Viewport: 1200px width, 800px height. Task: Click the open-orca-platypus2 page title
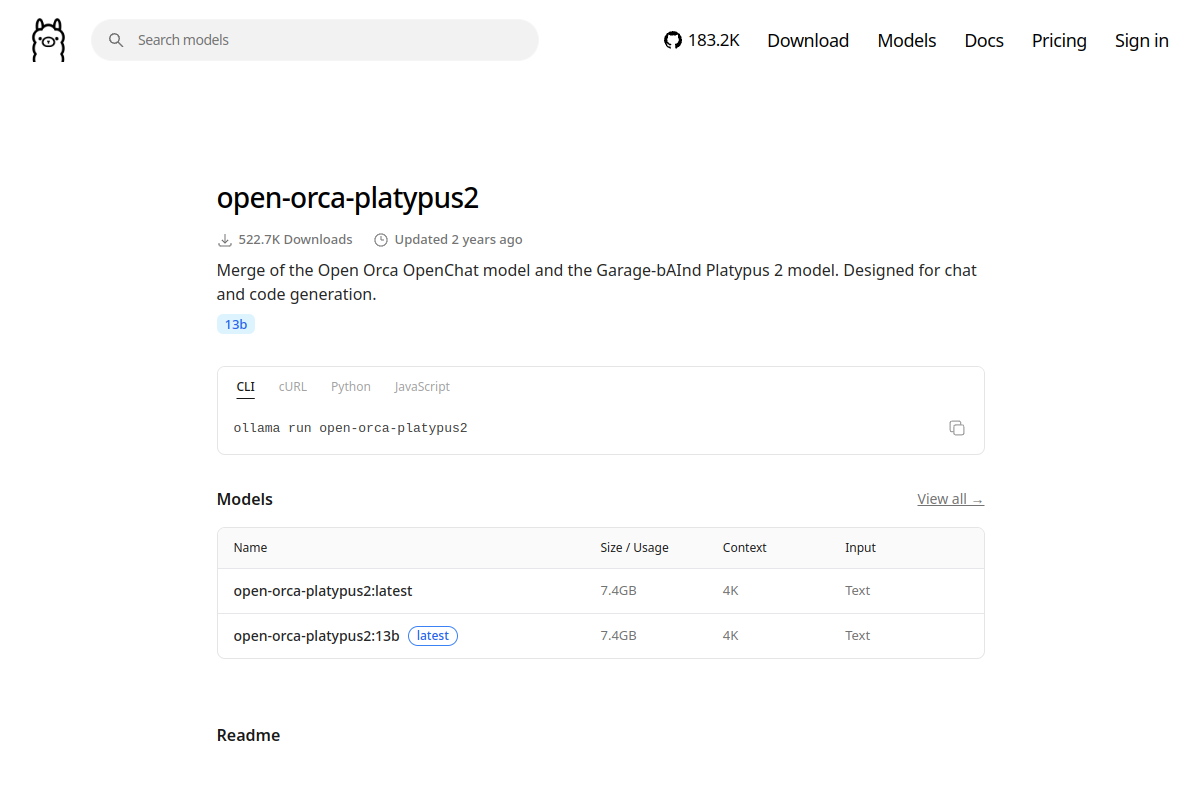click(x=348, y=198)
